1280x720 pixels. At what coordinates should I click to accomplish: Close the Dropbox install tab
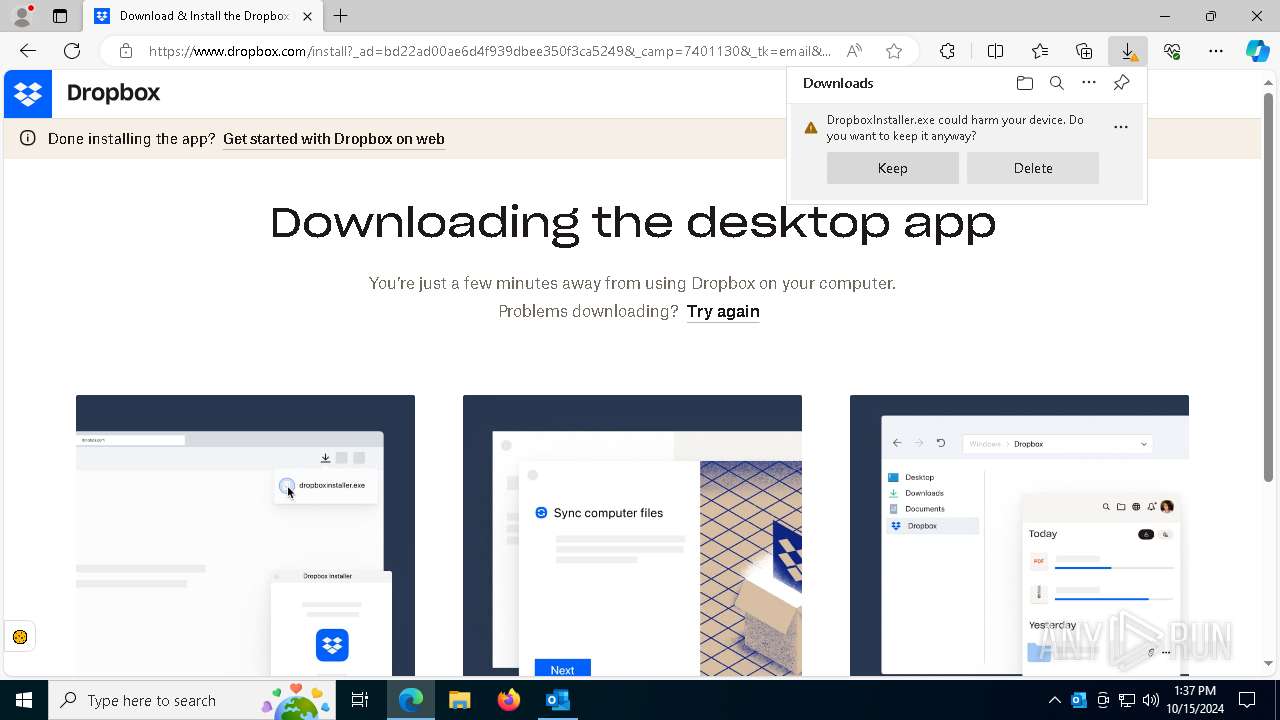[x=307, y=16]
